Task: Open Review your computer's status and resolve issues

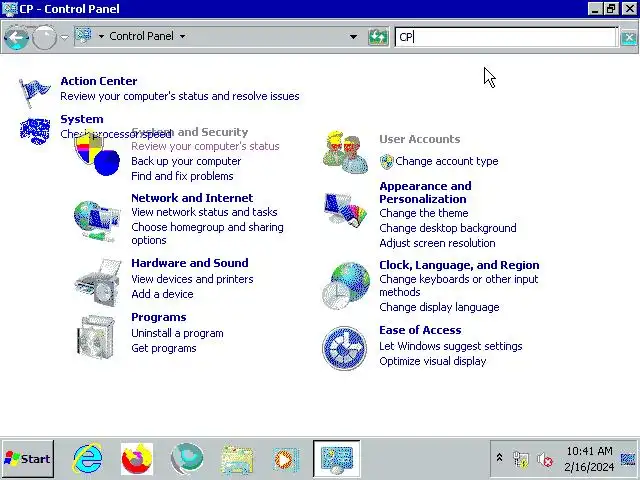Action: pyautogui.click(x=180, y=96)
